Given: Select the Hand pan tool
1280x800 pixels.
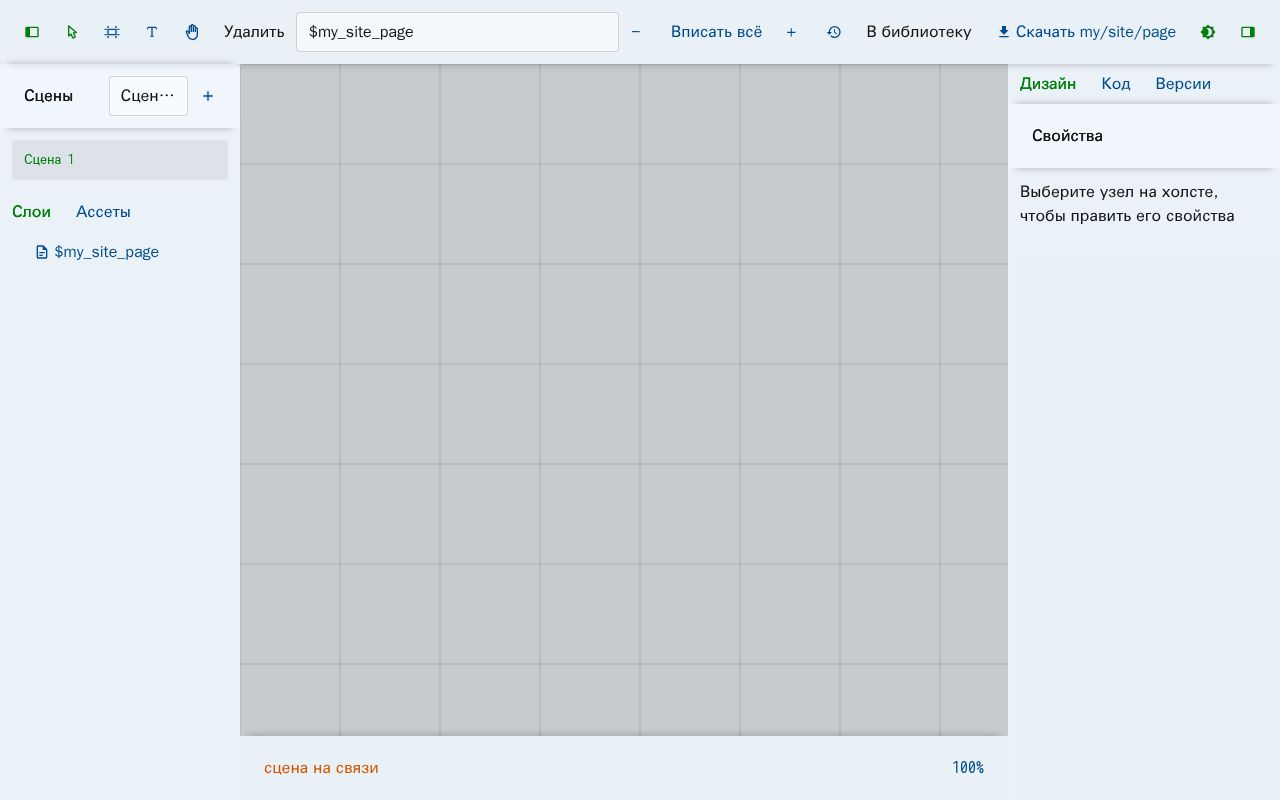Looking at the screenshot, I should [x=192, y=32].
